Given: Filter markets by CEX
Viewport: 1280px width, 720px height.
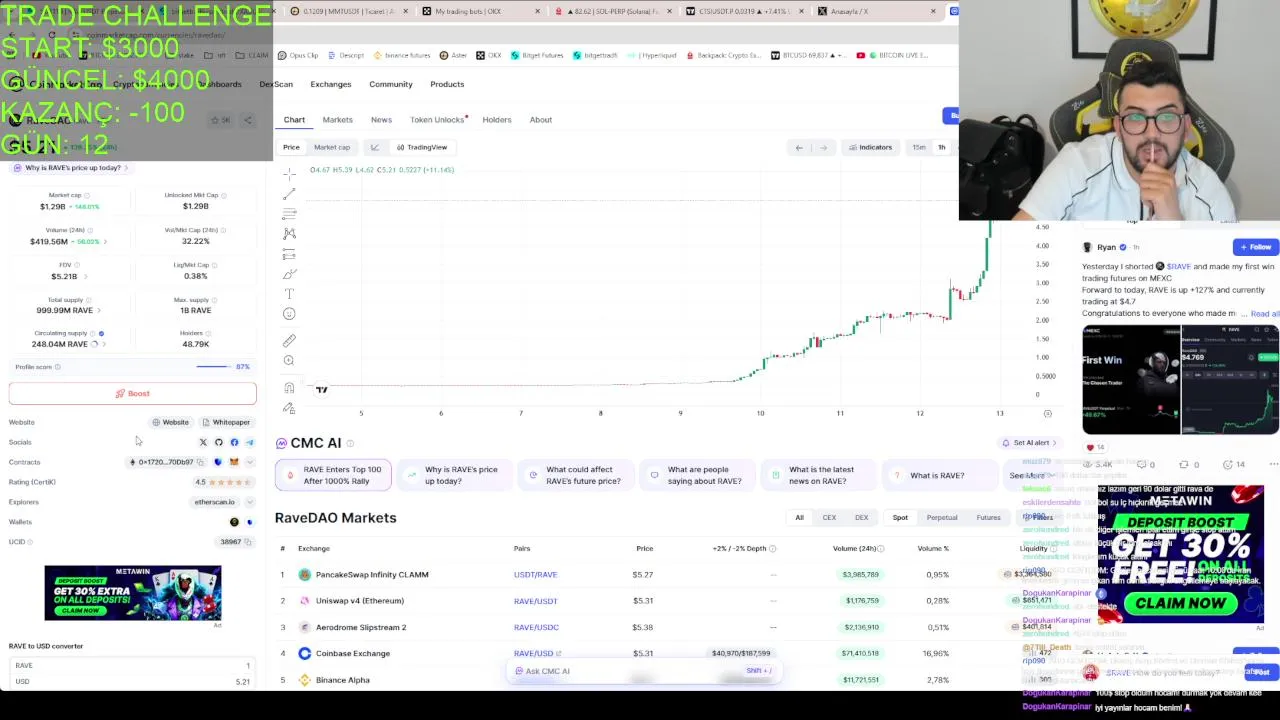Looking at the screenshot, I should coord(829,517).
